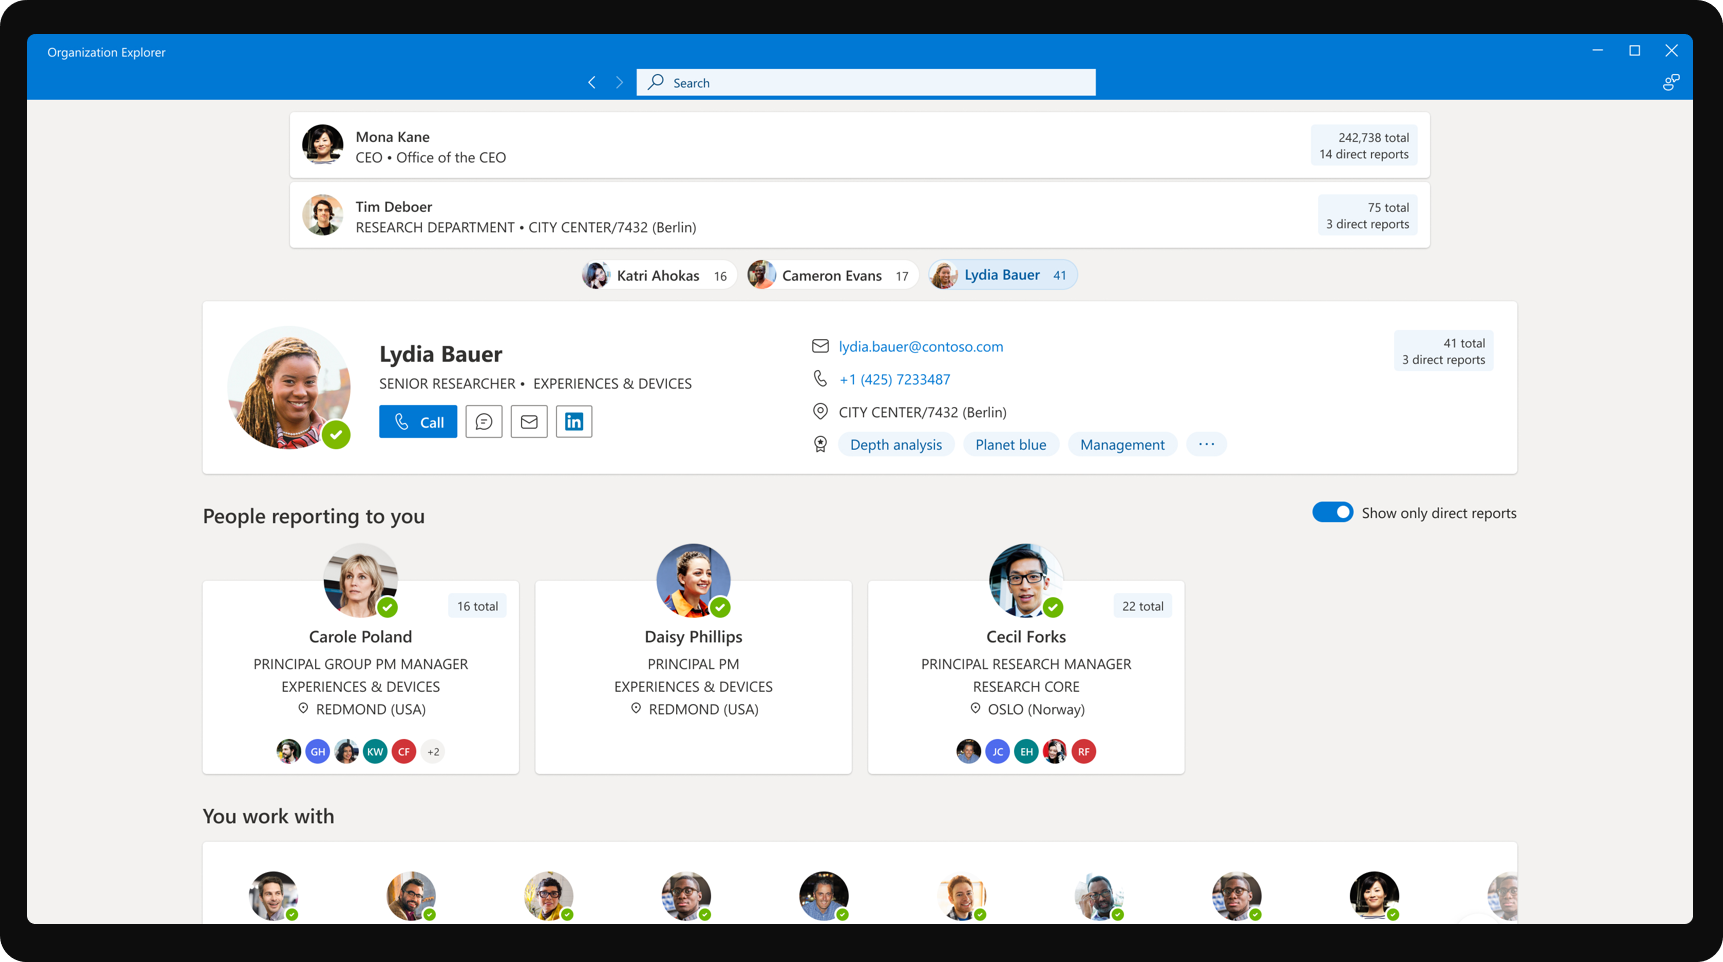The width and height of the screenshot is (1723, 962).
Task: Click the email envelope icon button
Action: (529, 422)
